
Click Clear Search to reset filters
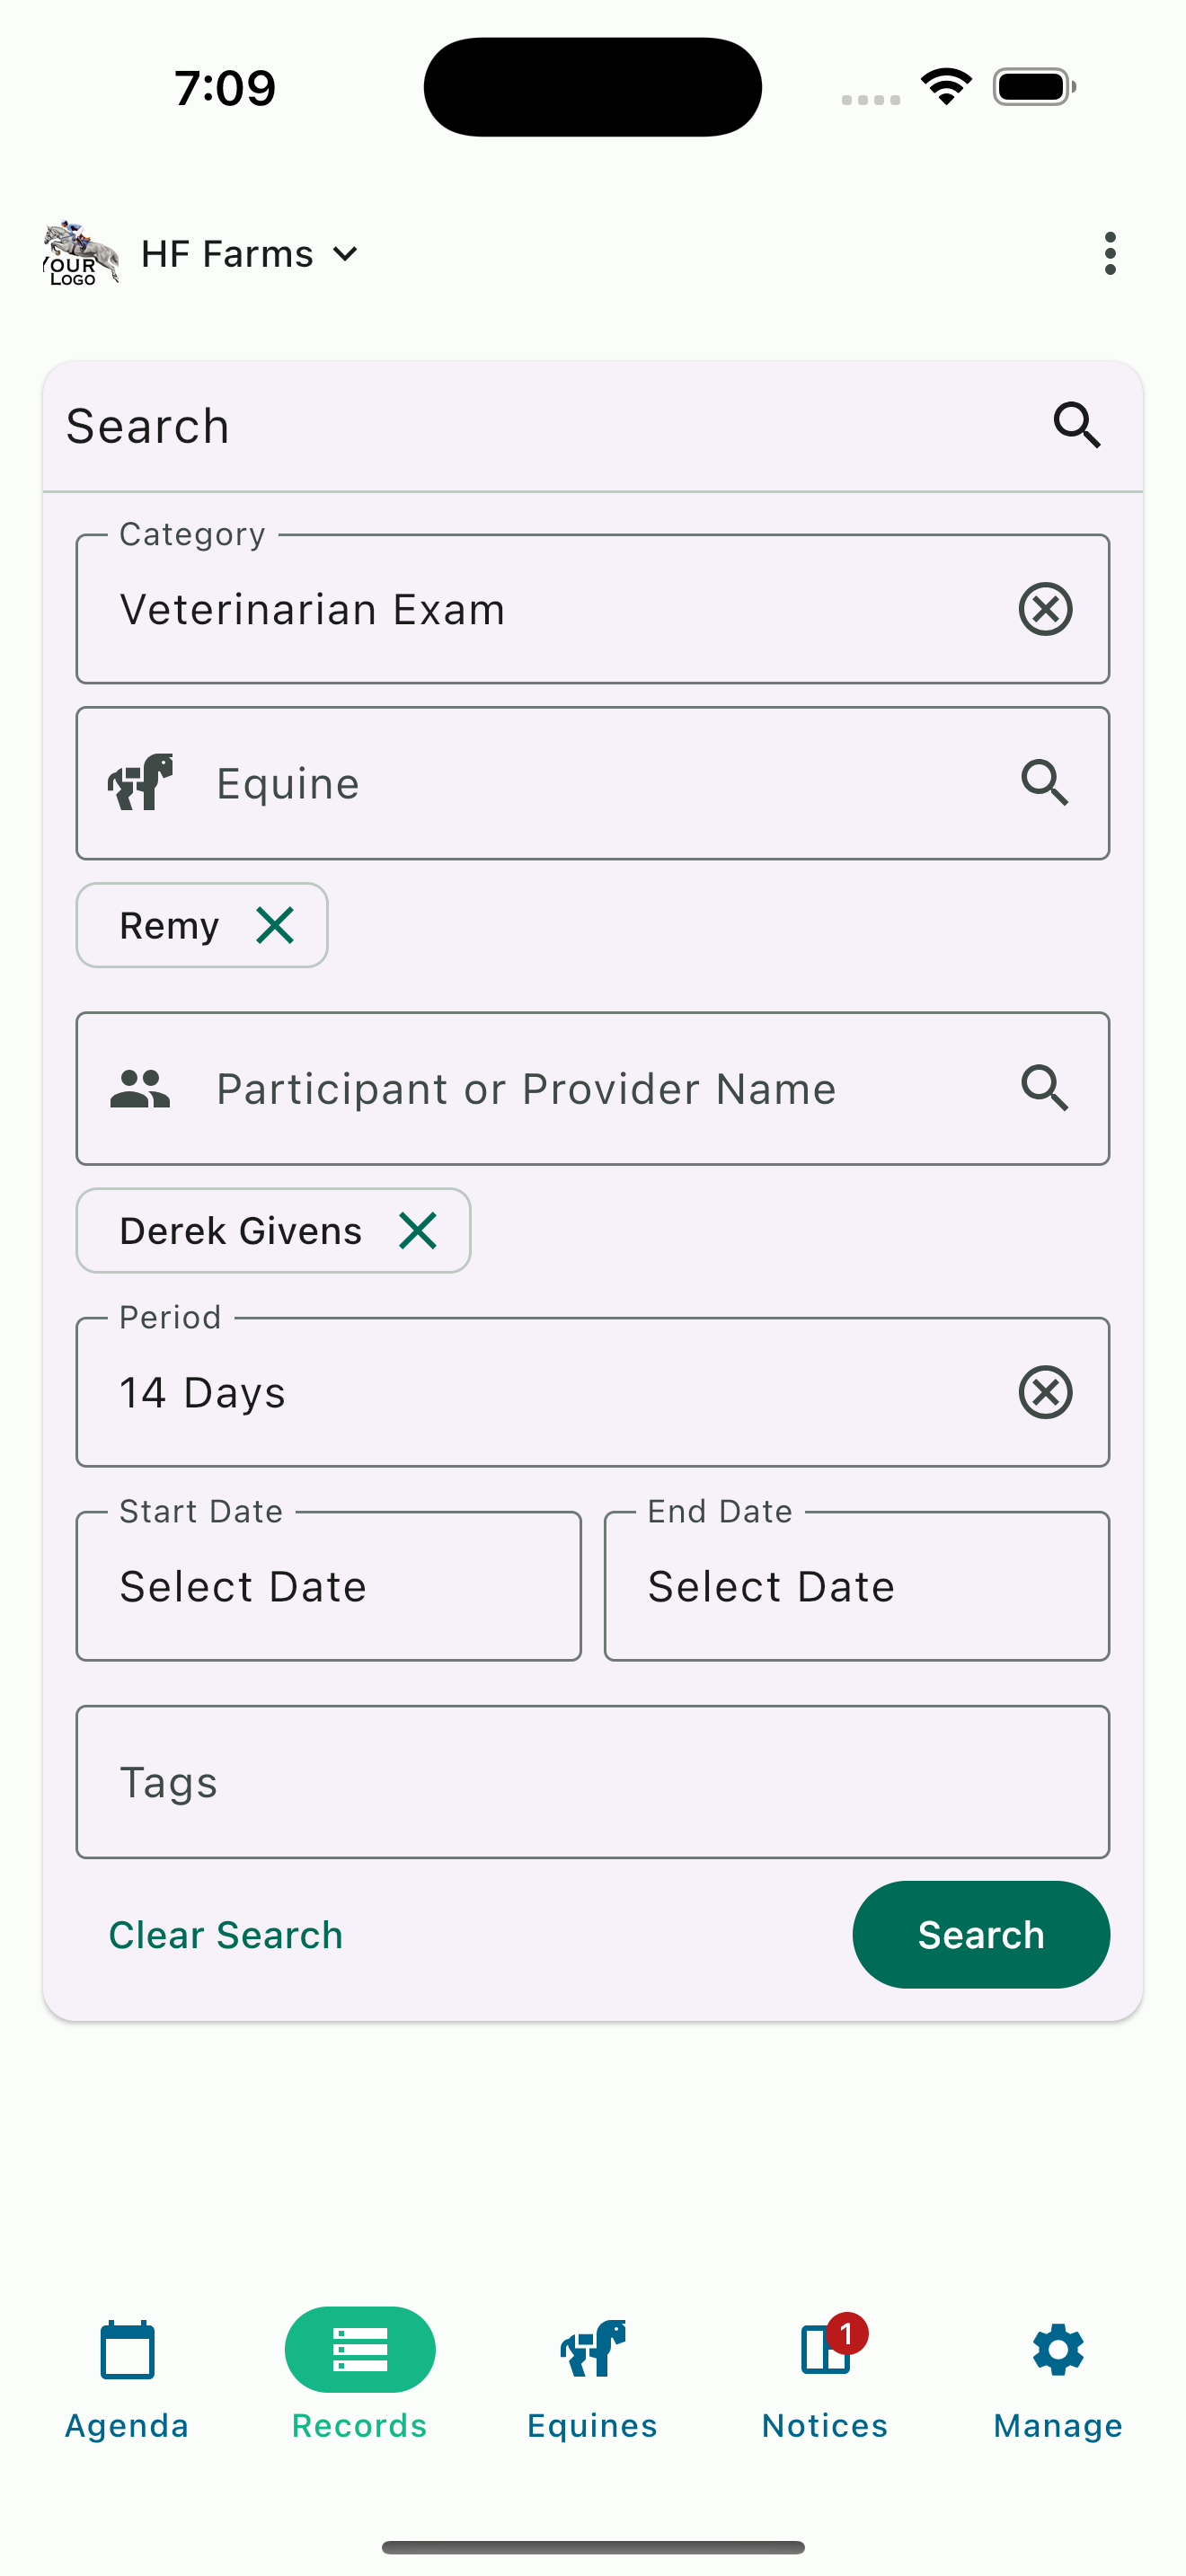(226, 1934)
